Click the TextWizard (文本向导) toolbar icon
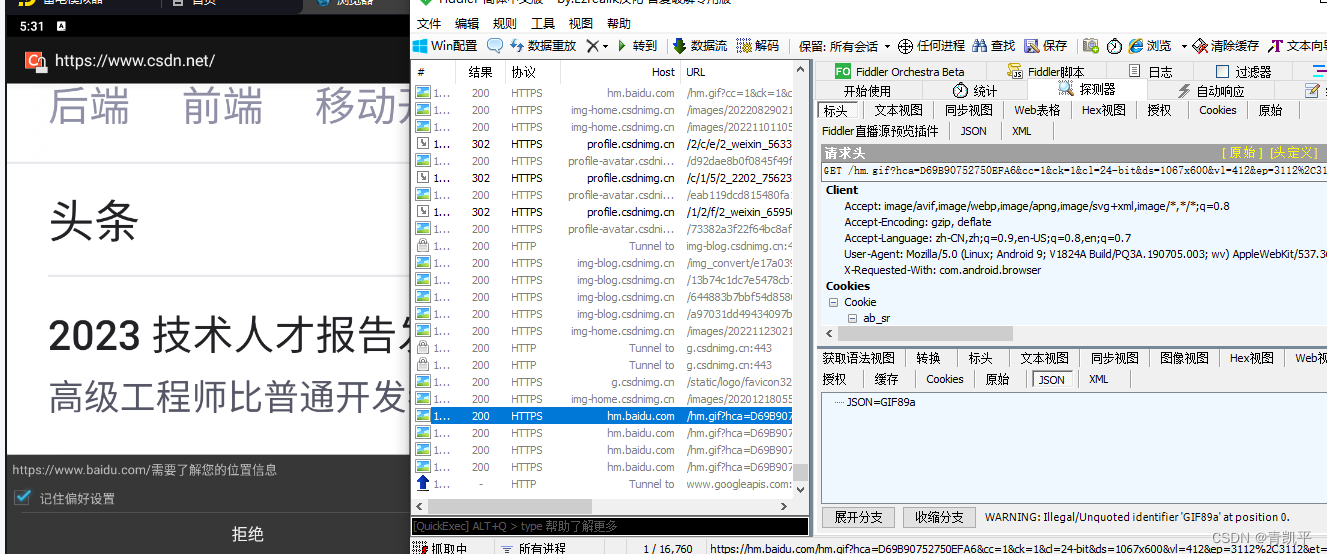The width and height of the screenshot is (1327, 554). tap(1275, 46)
